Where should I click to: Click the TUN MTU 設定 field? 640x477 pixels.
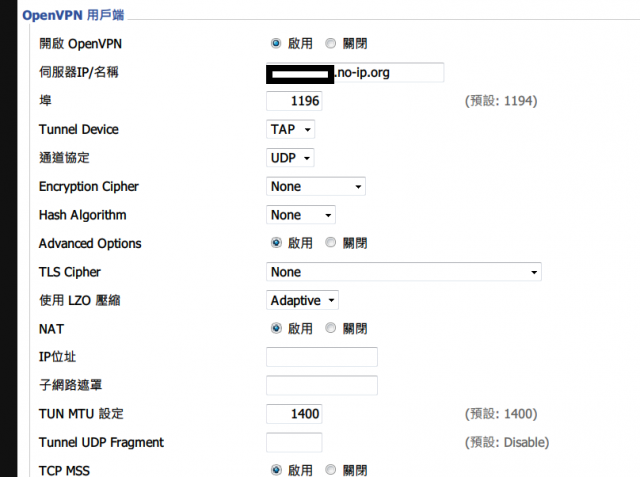pos(294,414)
